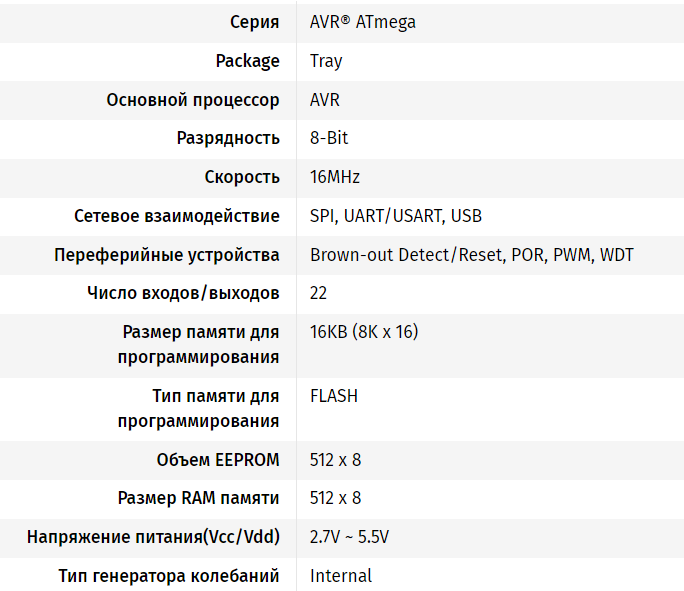Click the "Package" label
The width and height of the screenshot is (684, 591).
tap(247, 61)
